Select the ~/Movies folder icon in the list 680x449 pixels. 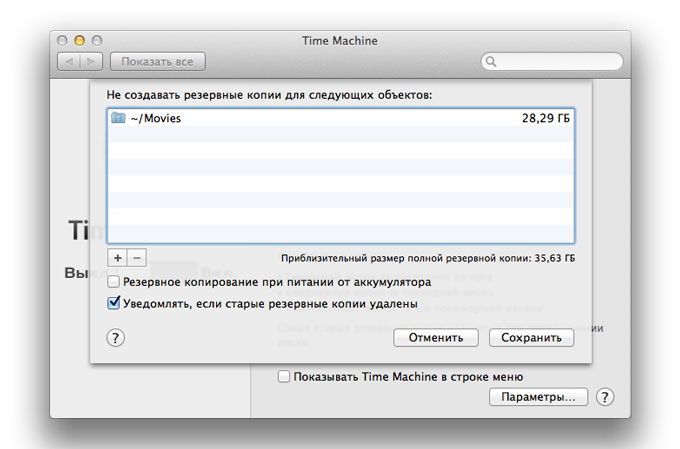(118, 118)
